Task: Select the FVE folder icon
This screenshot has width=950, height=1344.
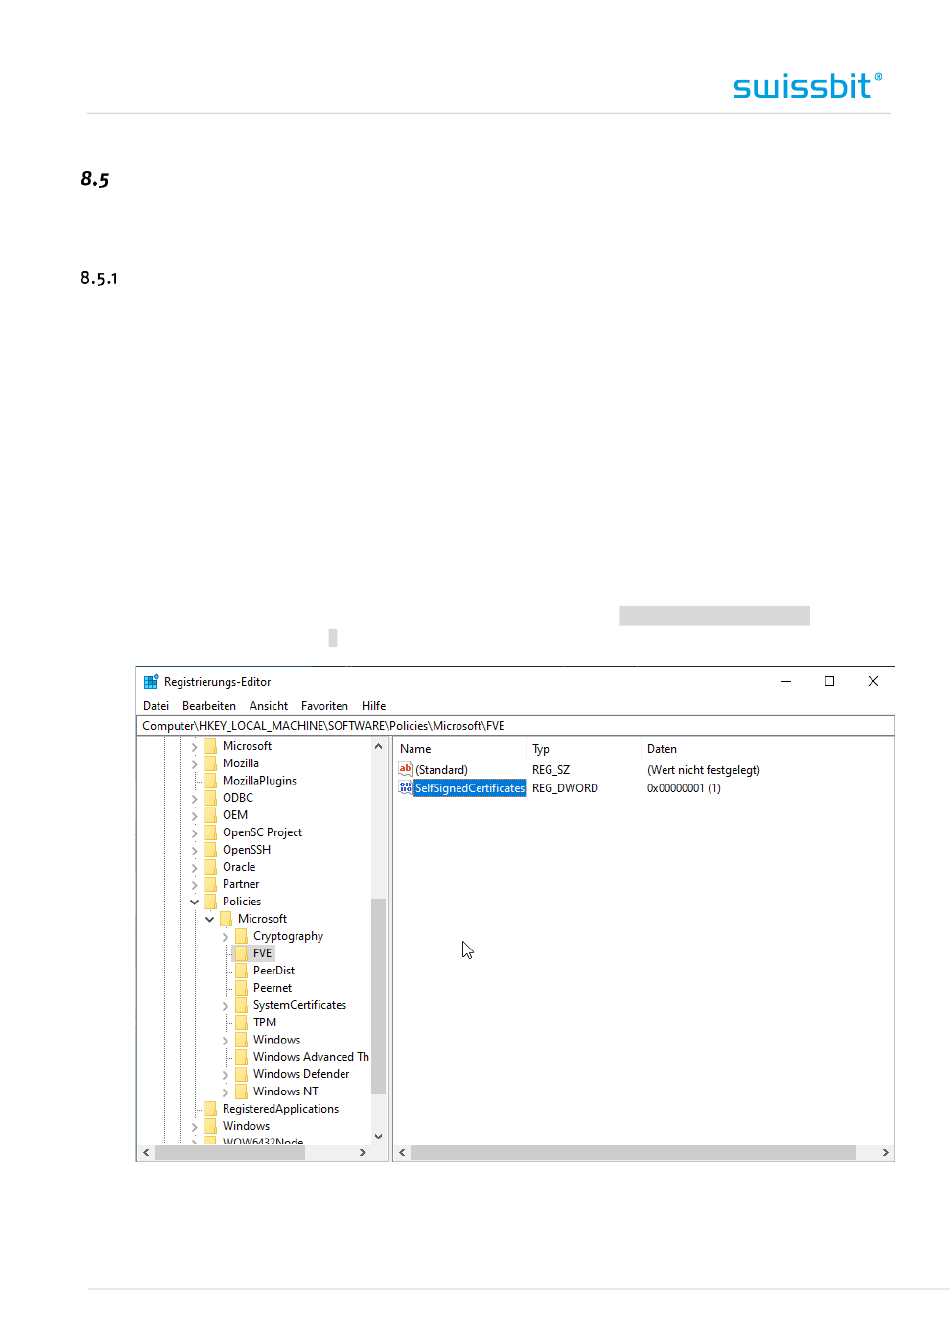Action: pos(241,953)
